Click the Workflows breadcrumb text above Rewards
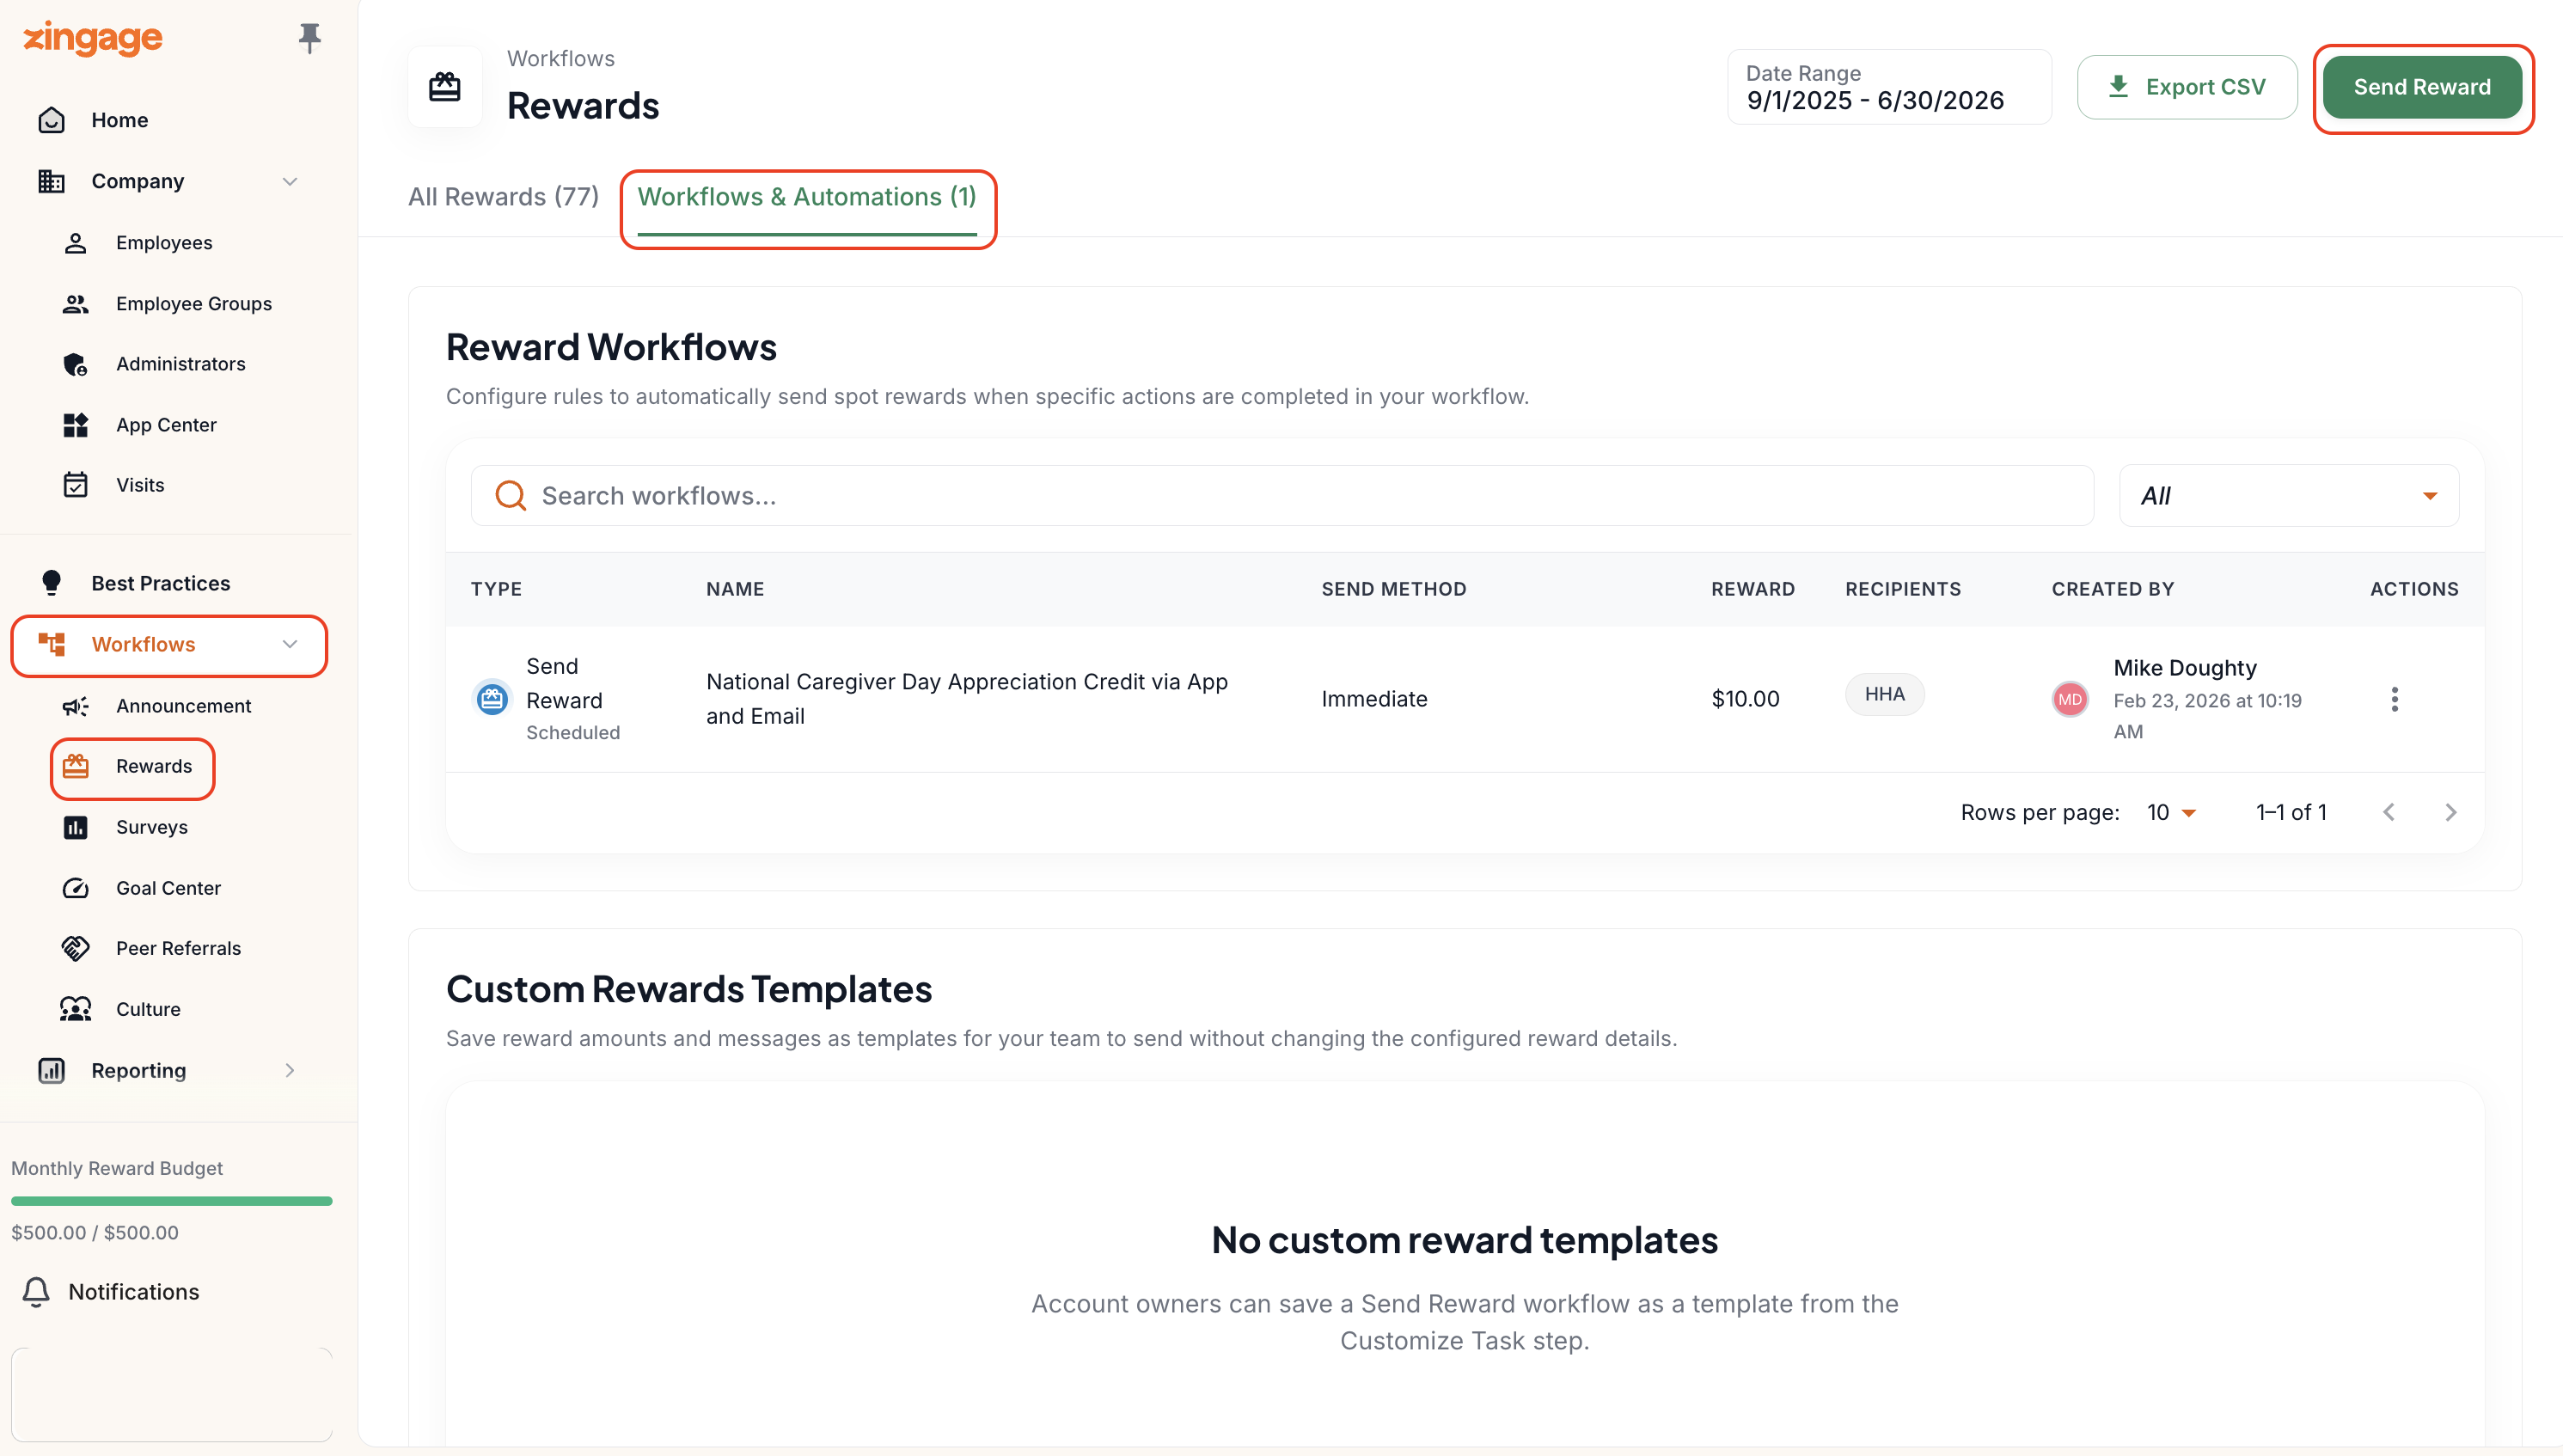The height and width of the screenshot is (1456, 2563). pos(561,59)
